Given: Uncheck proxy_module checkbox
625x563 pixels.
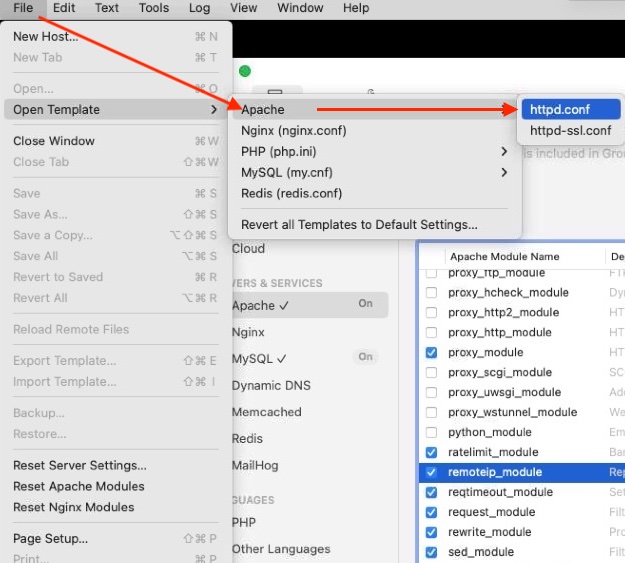Looking at the screenshot, I should point(431,352).
